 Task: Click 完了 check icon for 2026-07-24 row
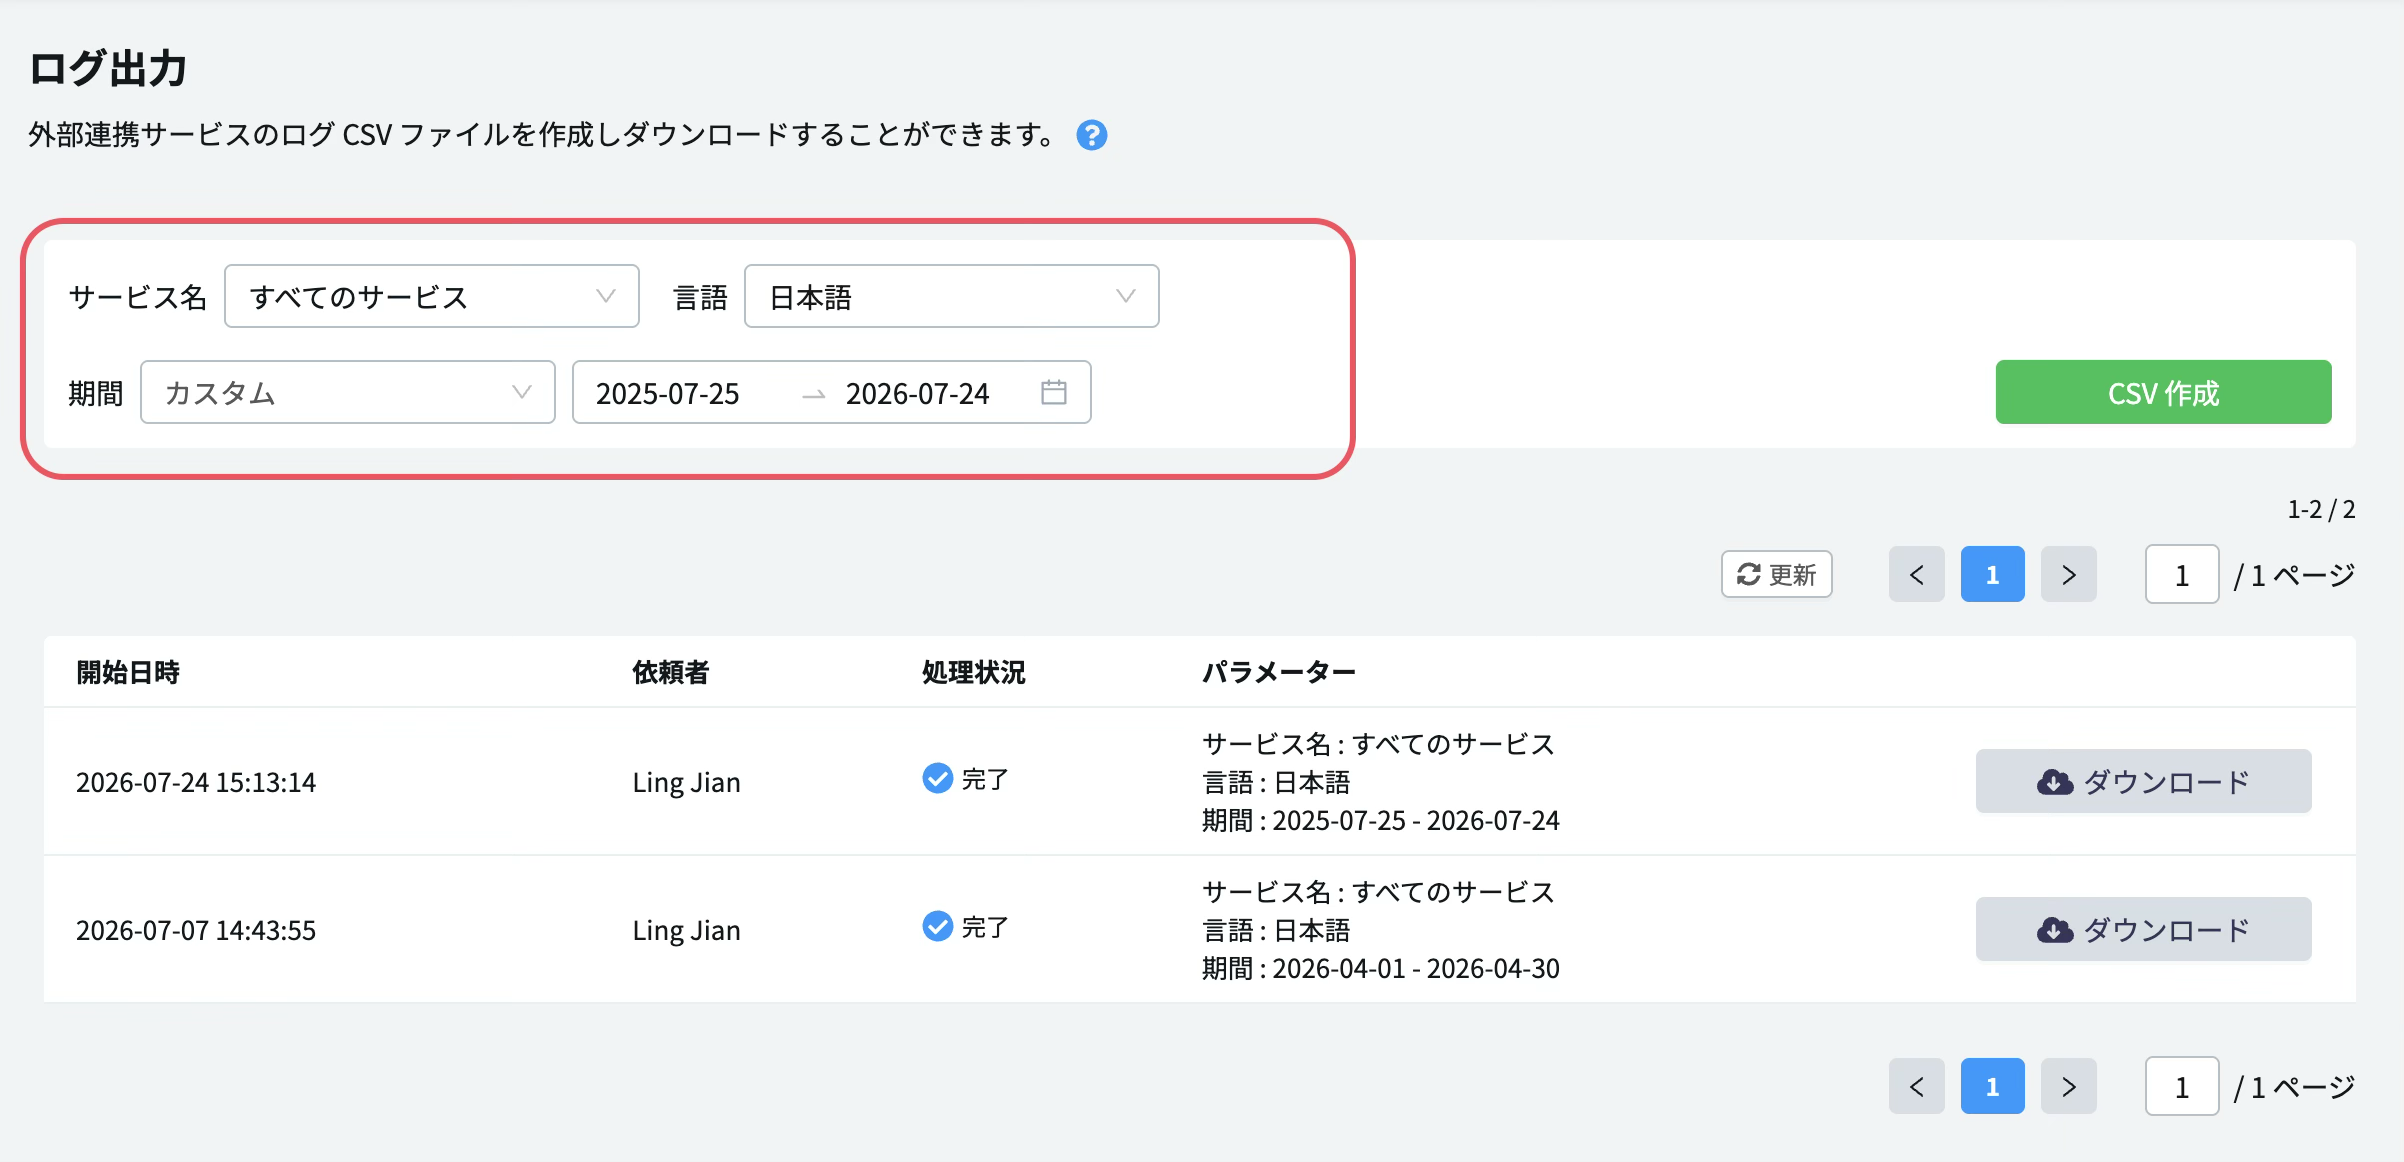[937, 778]
